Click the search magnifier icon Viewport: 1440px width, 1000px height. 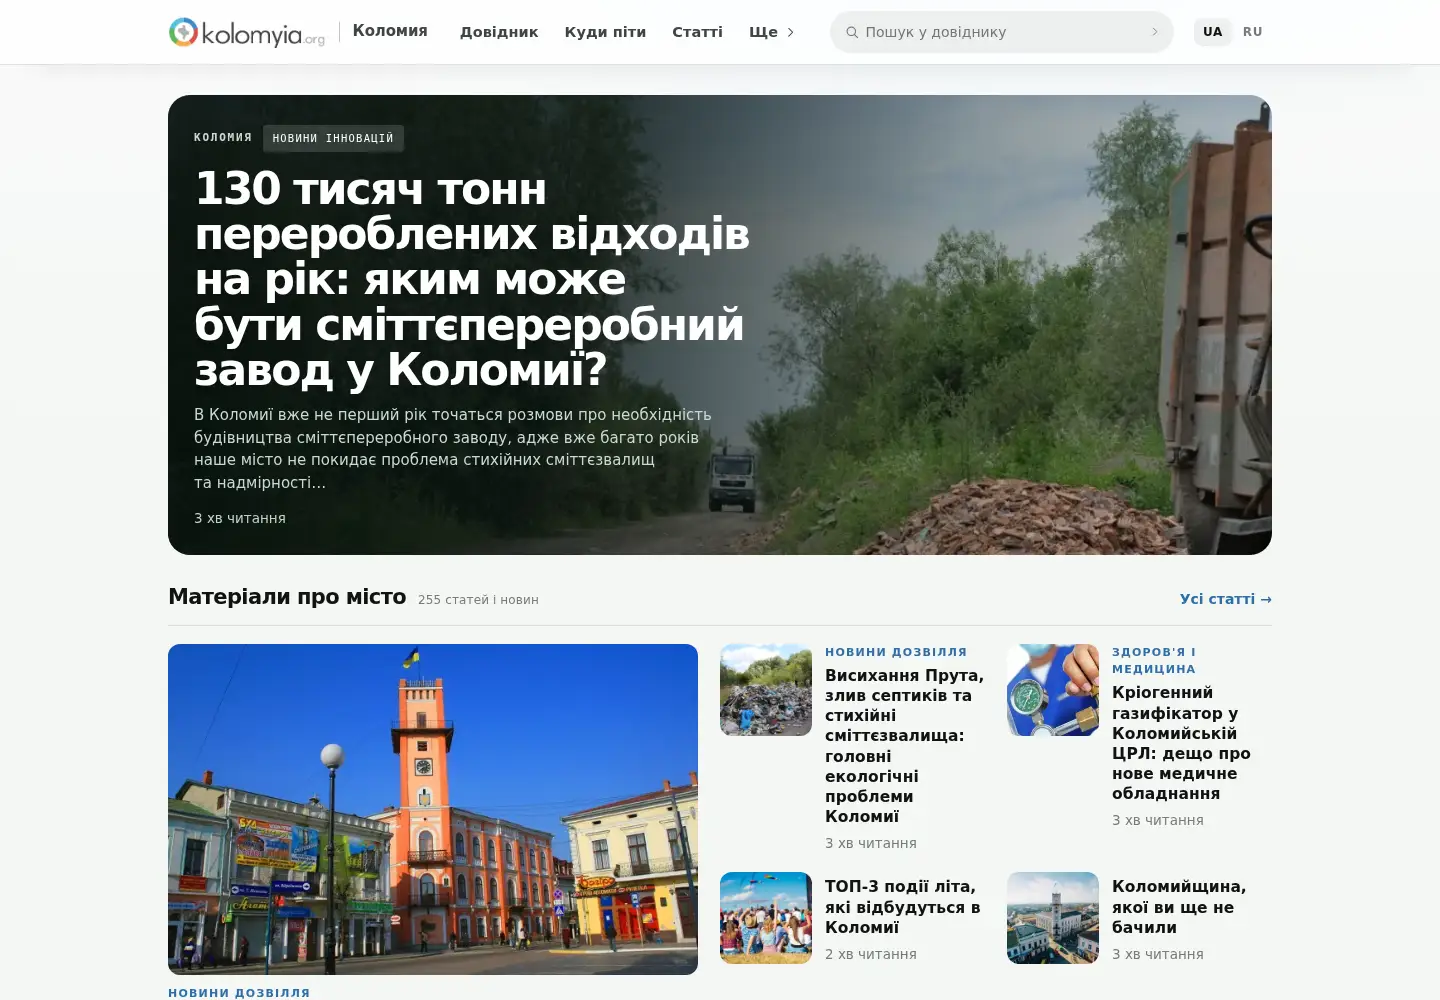pyautogui.click(x=852, y=32)
